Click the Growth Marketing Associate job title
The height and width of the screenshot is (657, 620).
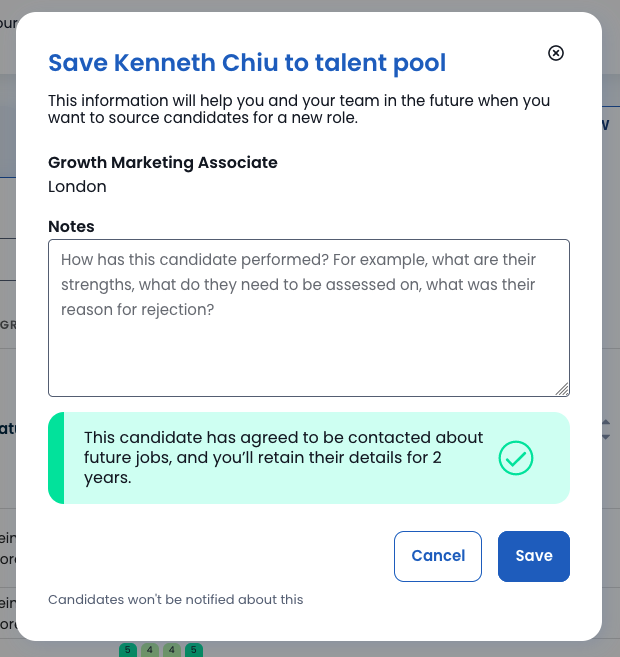(x=163, y=162)
